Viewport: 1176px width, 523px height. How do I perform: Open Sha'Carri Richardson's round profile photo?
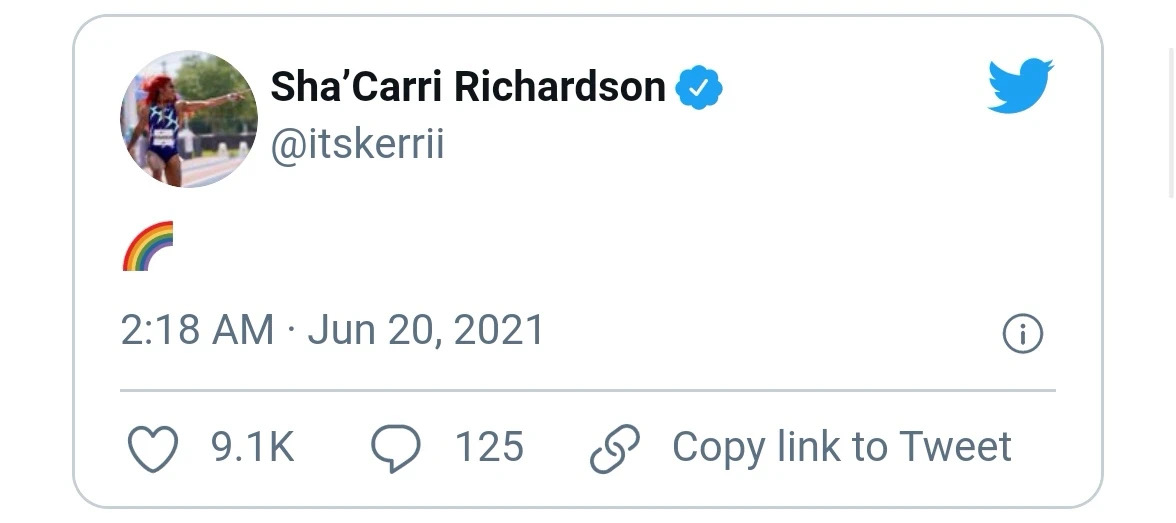189,119
